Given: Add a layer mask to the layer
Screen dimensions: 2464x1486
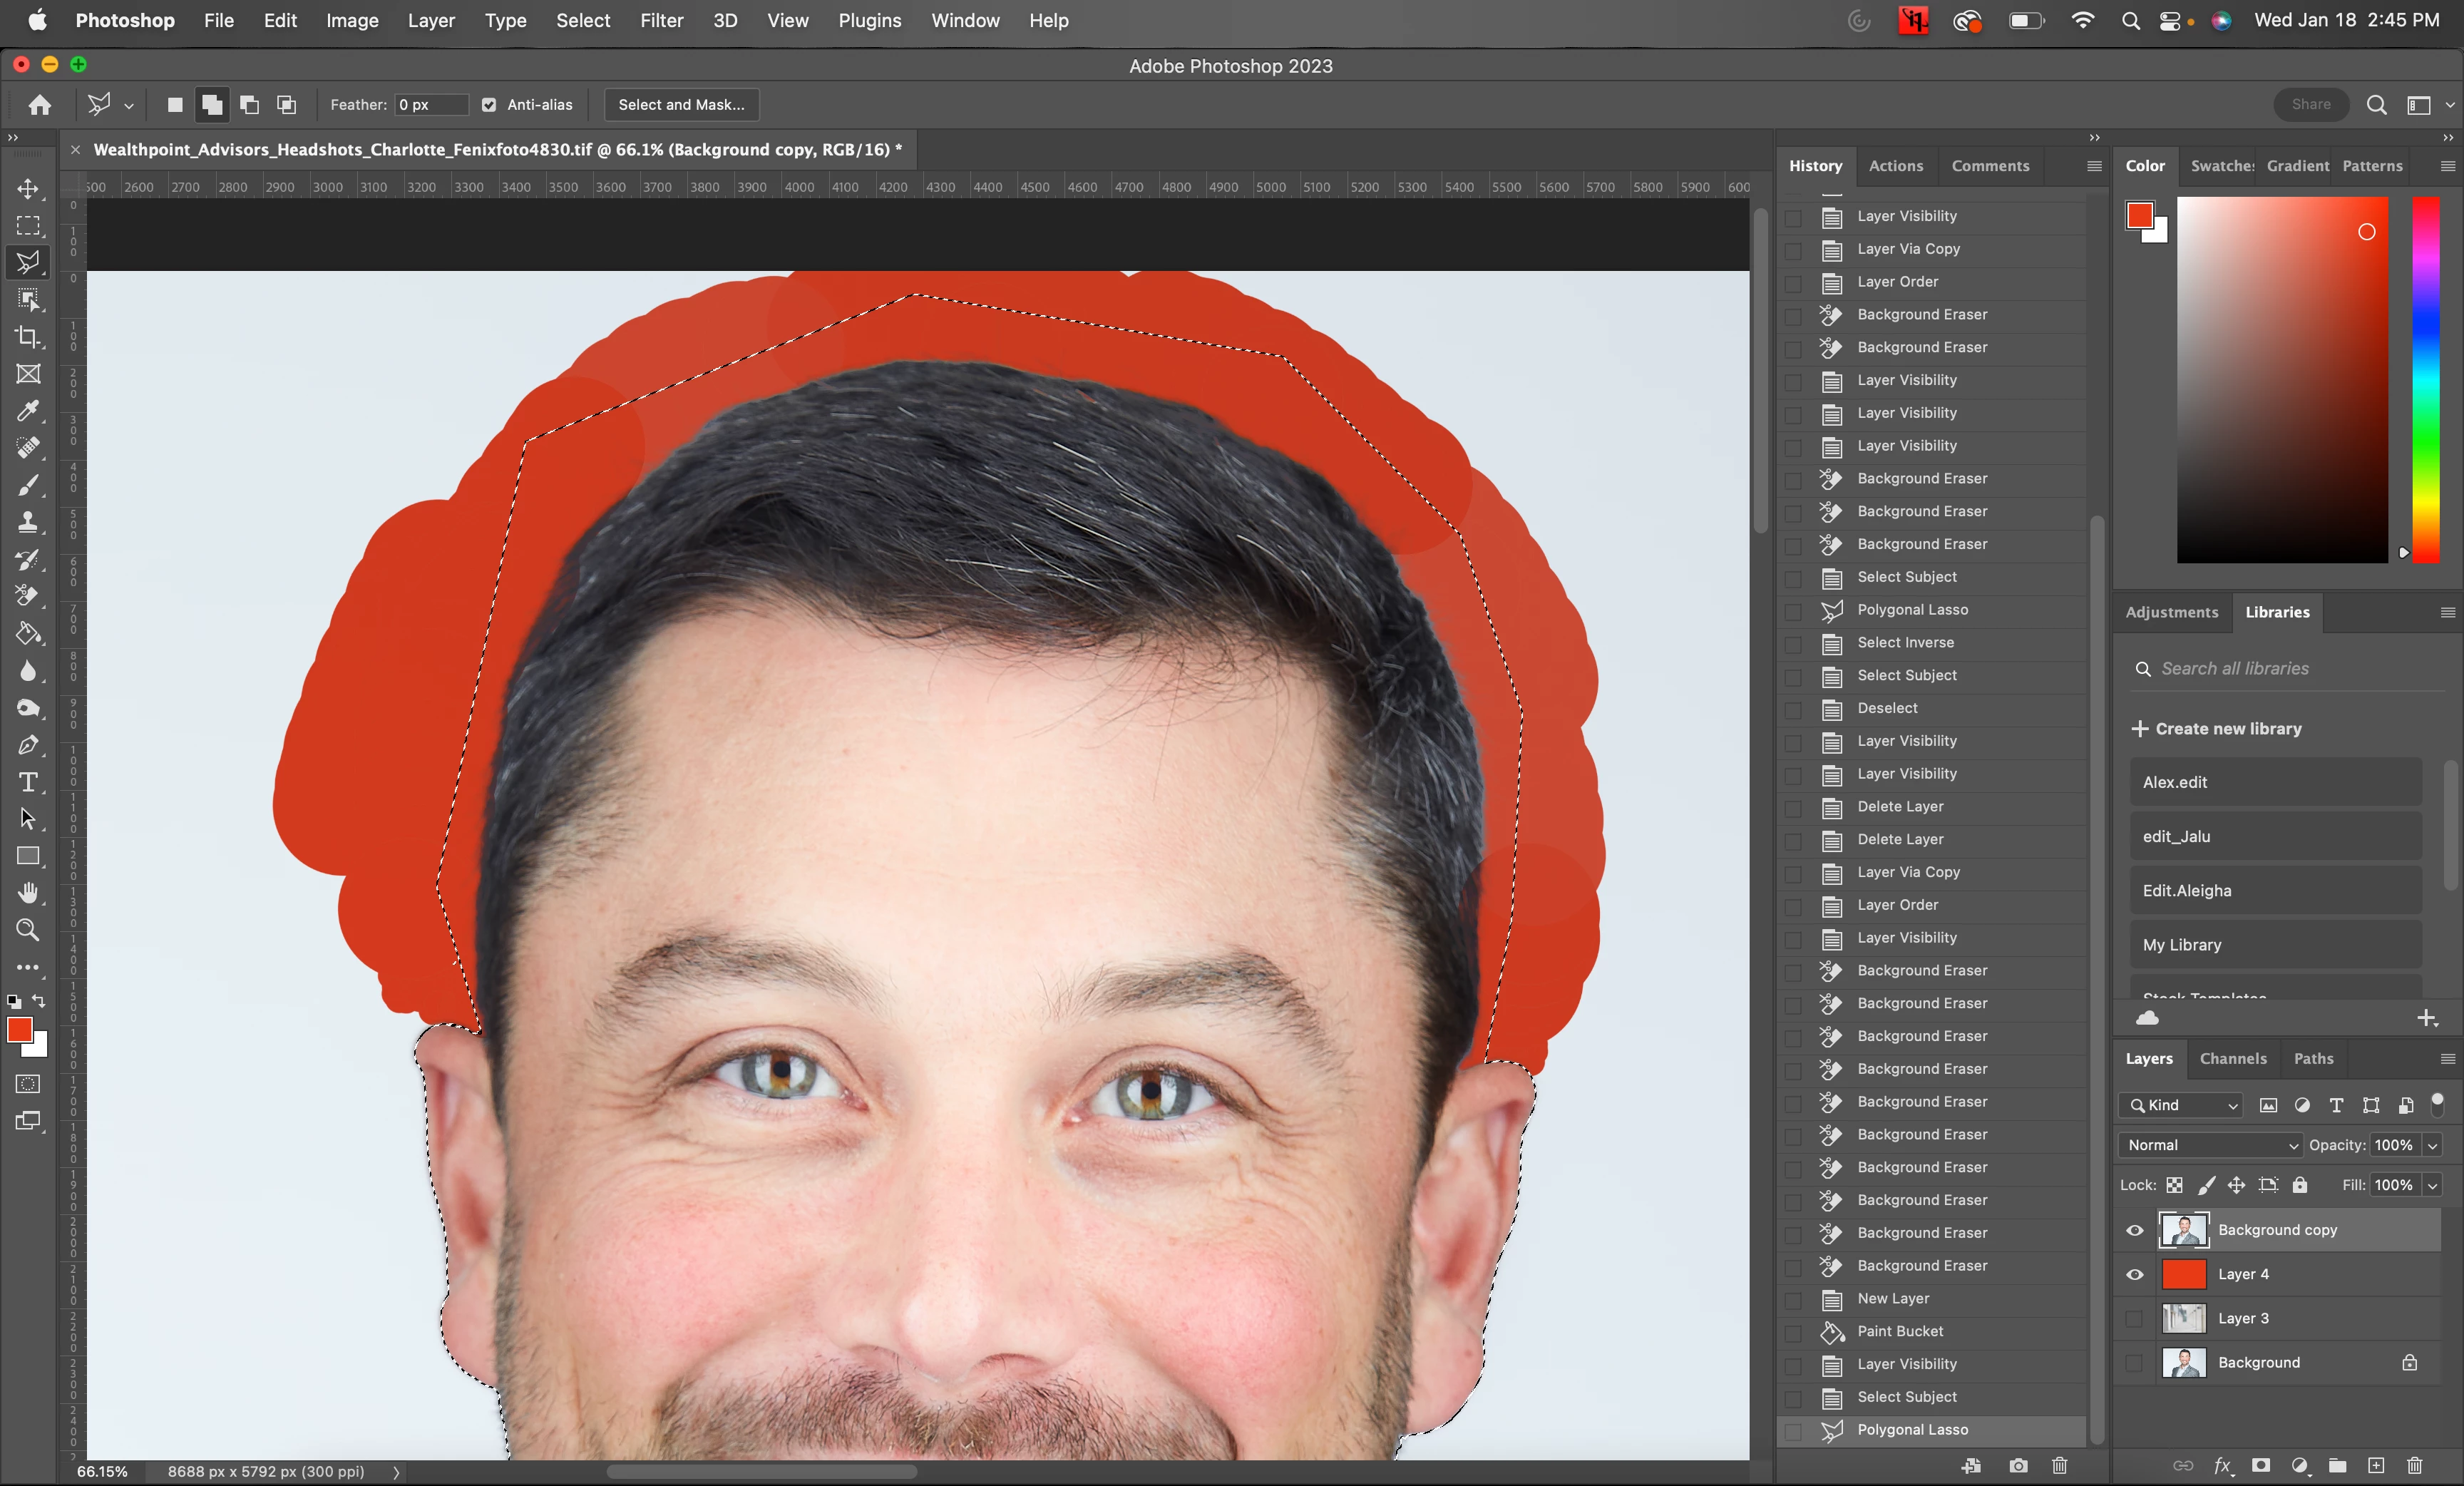Looking at the screenshot, I should 2260,1465.
